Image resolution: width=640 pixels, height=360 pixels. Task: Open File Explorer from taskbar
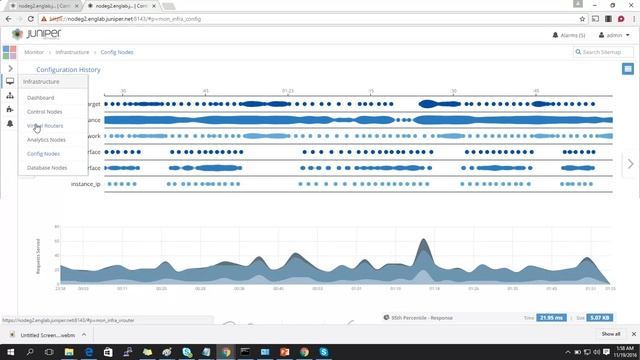[x=69, y=352]
